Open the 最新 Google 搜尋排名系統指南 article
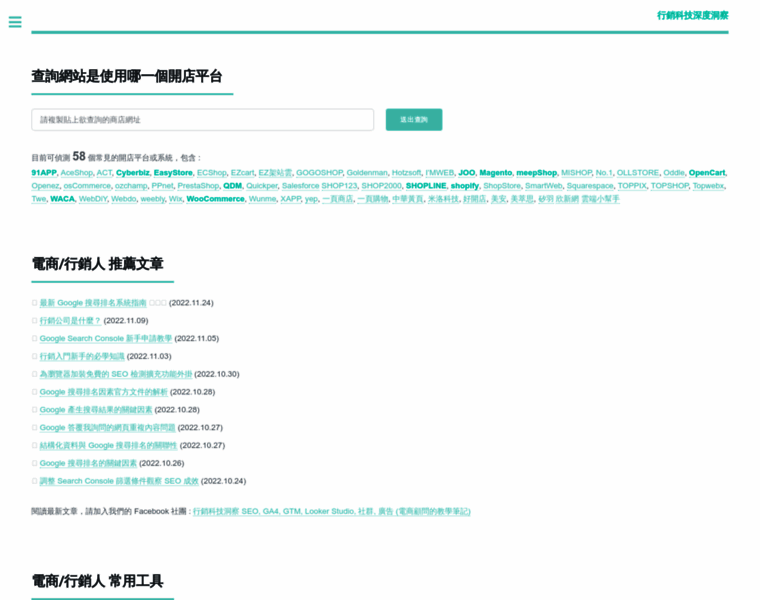The width and height of the screenshot is (760, 600). (x=93, y=303)
